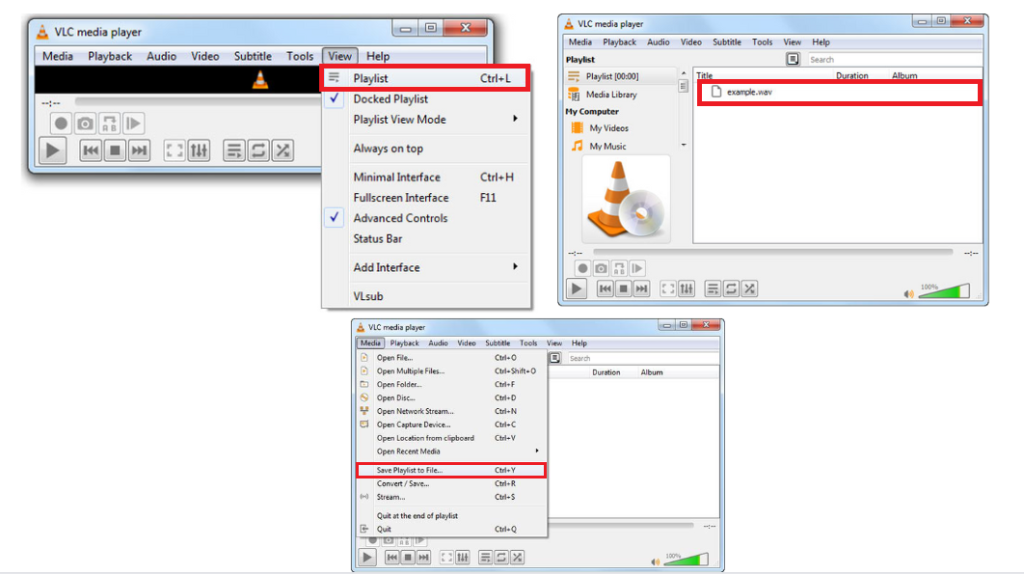This screenshot has width=1024, height=574.
Task: Toggle A-B loop in top-left VLC window
Action: (109, 123)
